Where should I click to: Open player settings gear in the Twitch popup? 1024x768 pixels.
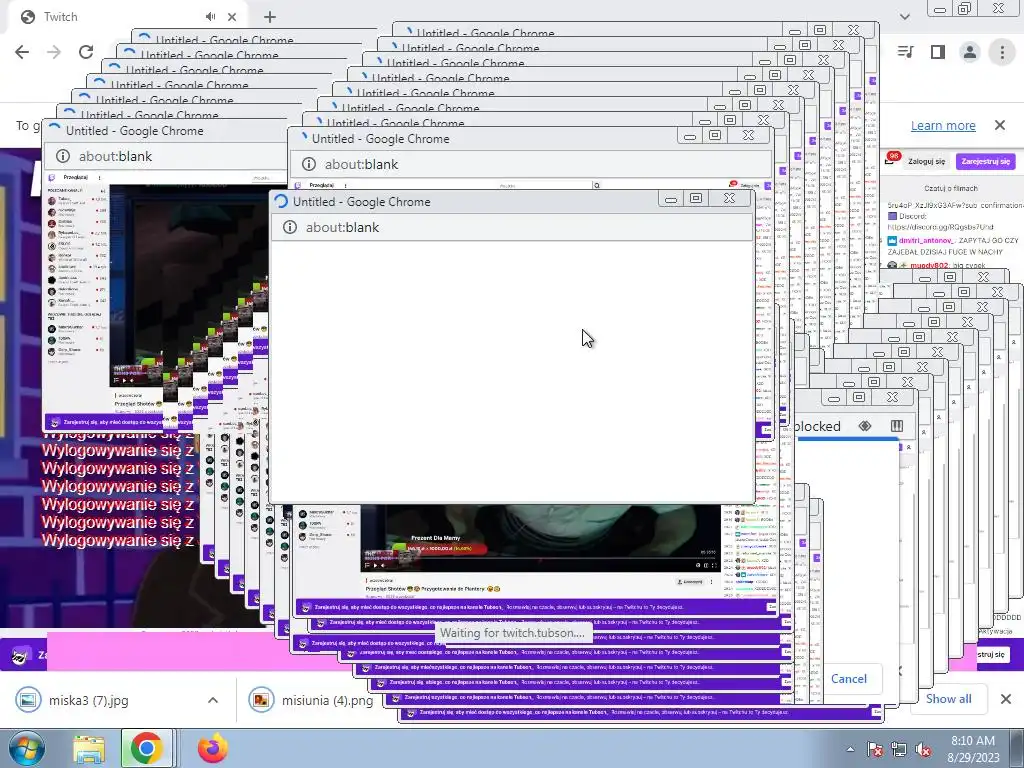click(x=697, y=566)
